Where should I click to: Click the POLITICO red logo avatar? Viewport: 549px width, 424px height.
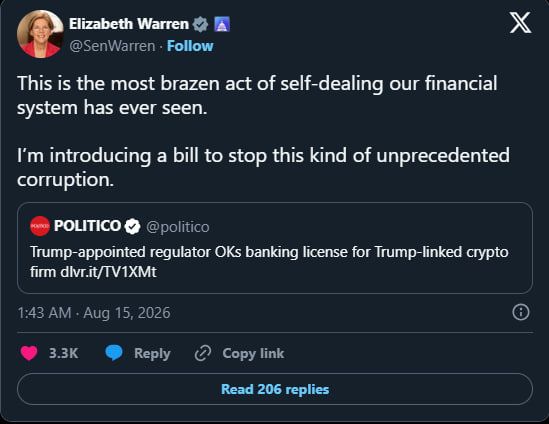40,226
